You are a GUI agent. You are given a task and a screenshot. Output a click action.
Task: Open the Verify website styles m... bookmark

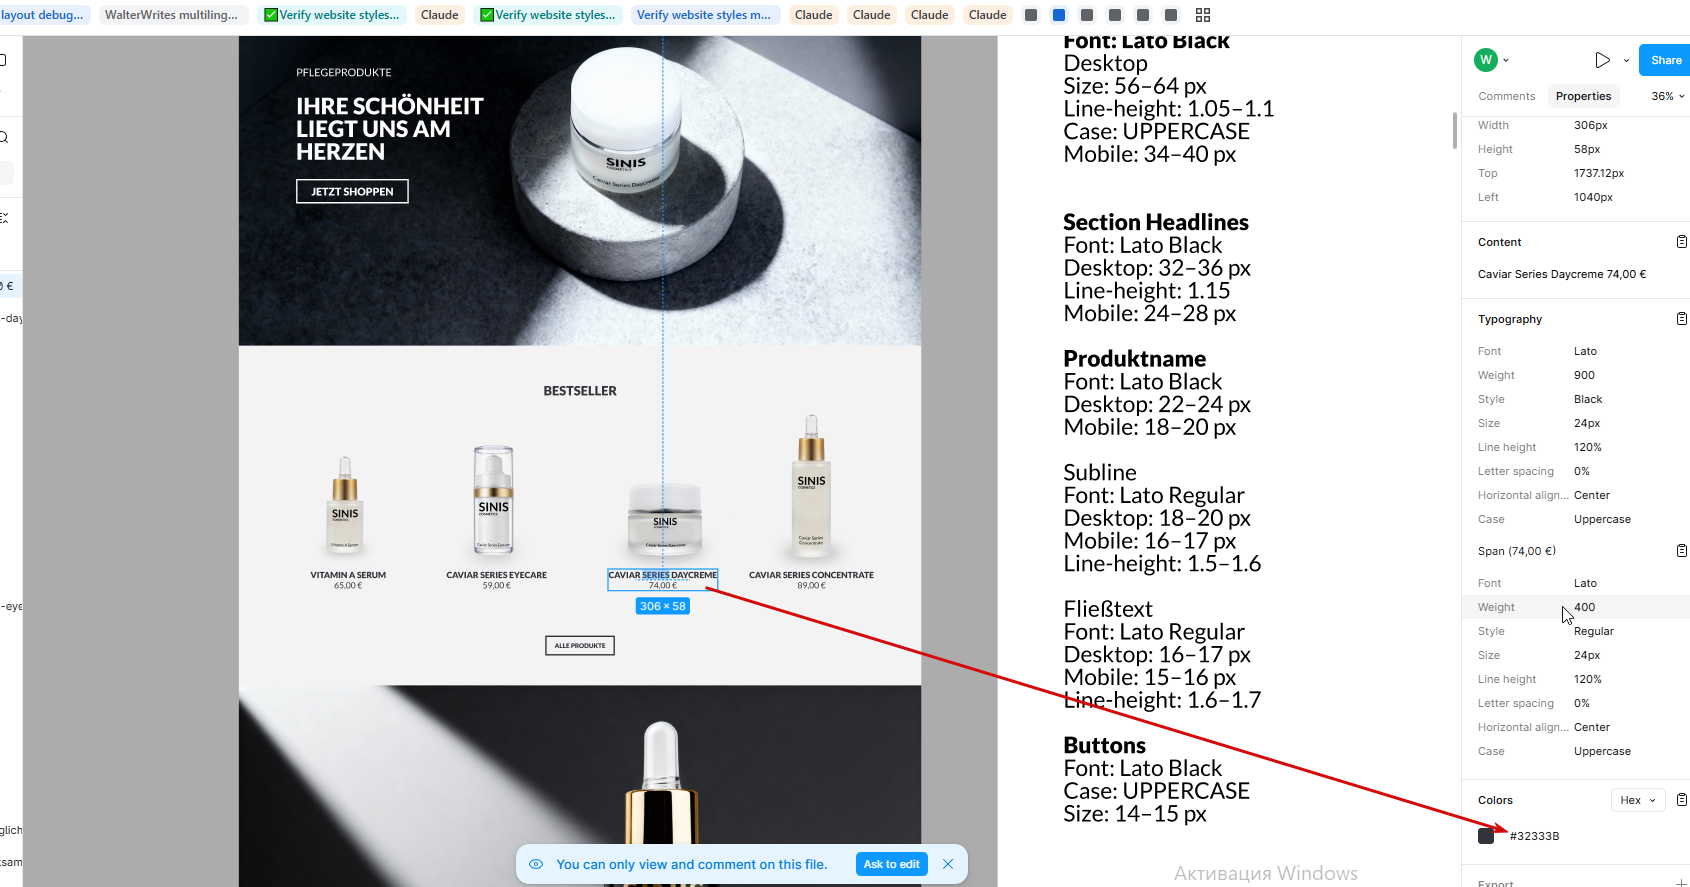click(705, 15)
